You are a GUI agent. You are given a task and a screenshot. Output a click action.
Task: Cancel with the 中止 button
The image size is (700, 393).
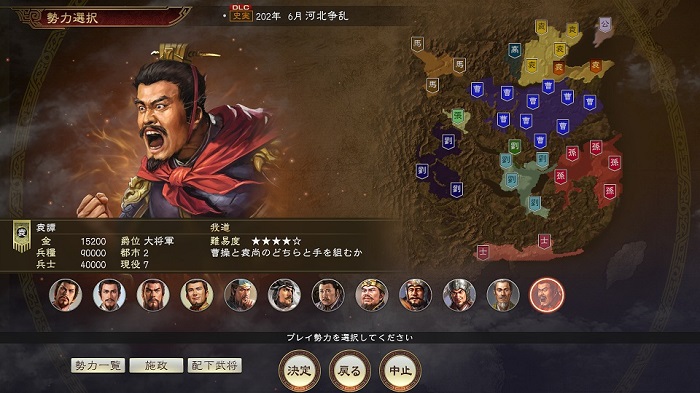click(400, 370)
